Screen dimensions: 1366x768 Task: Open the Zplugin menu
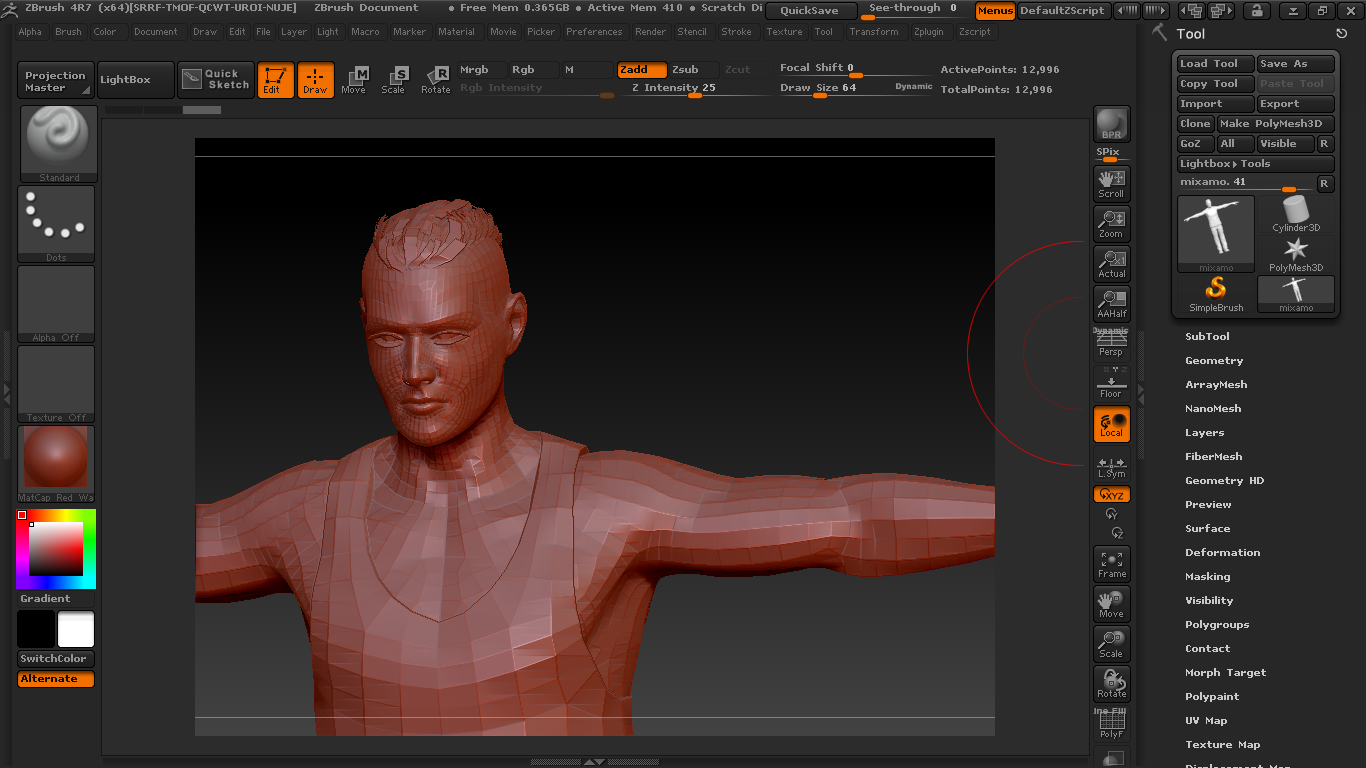[928, 32]
